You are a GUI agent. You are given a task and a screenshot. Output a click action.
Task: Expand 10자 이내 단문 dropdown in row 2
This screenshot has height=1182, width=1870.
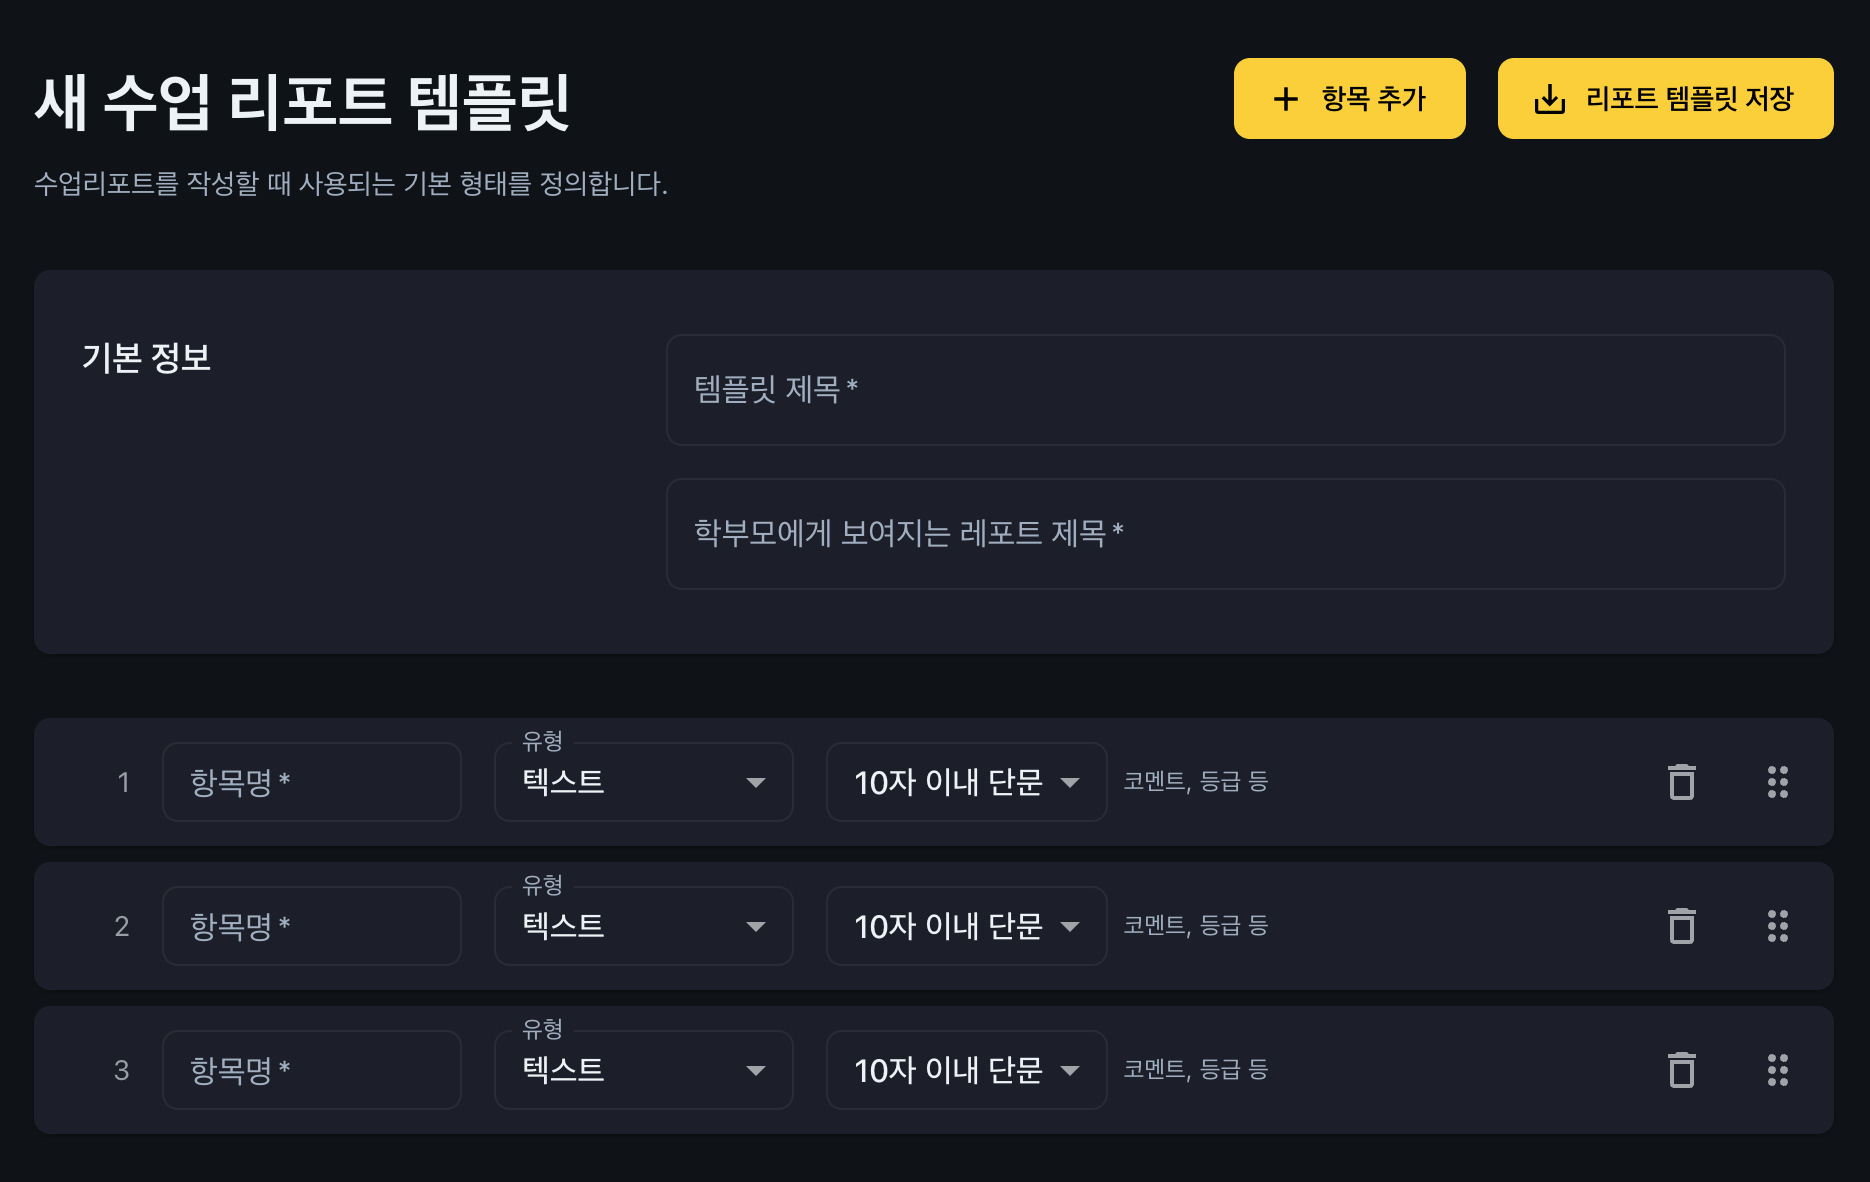pyautogui.click(x=966, y=926)
